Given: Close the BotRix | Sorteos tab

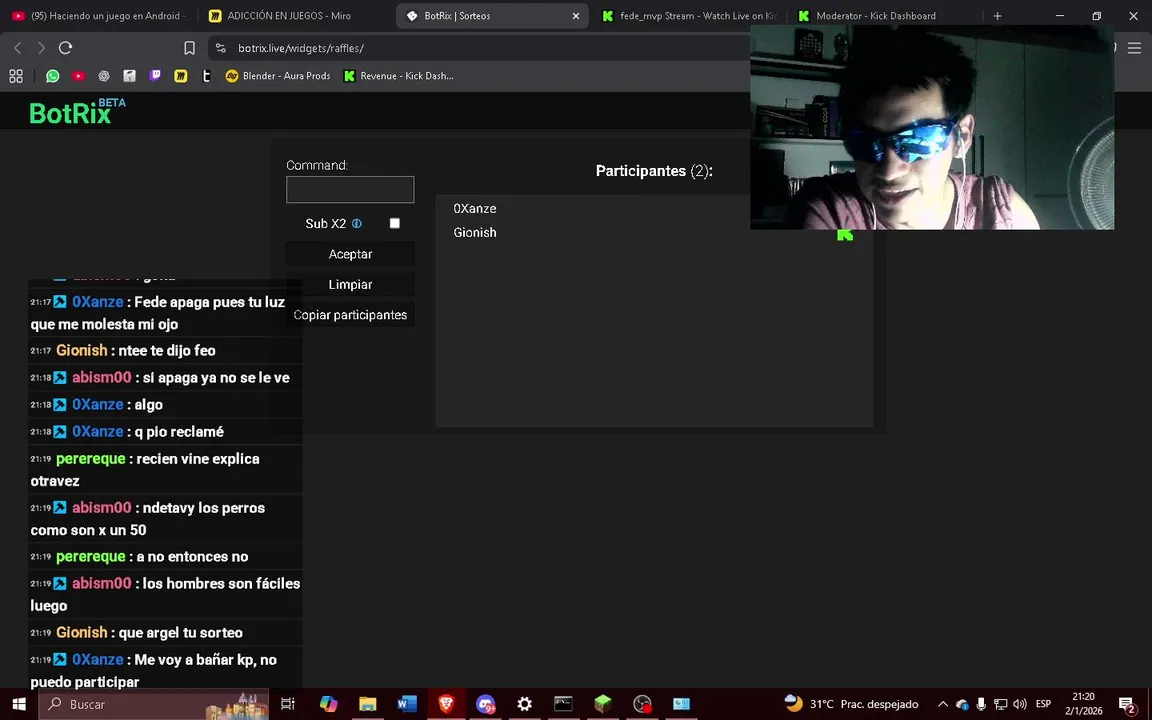Looking at the screenshot, I should coord(576,15).
